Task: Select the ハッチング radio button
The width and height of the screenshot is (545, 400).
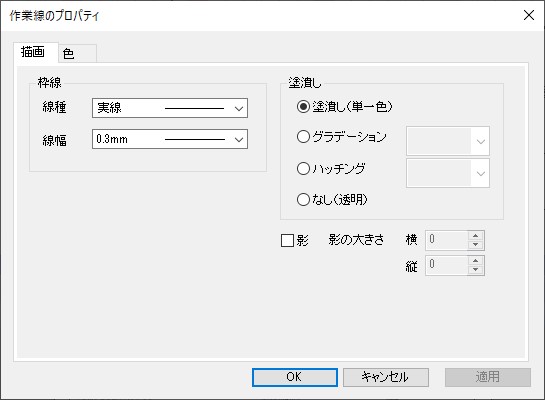Action: [x=303, y=169]
